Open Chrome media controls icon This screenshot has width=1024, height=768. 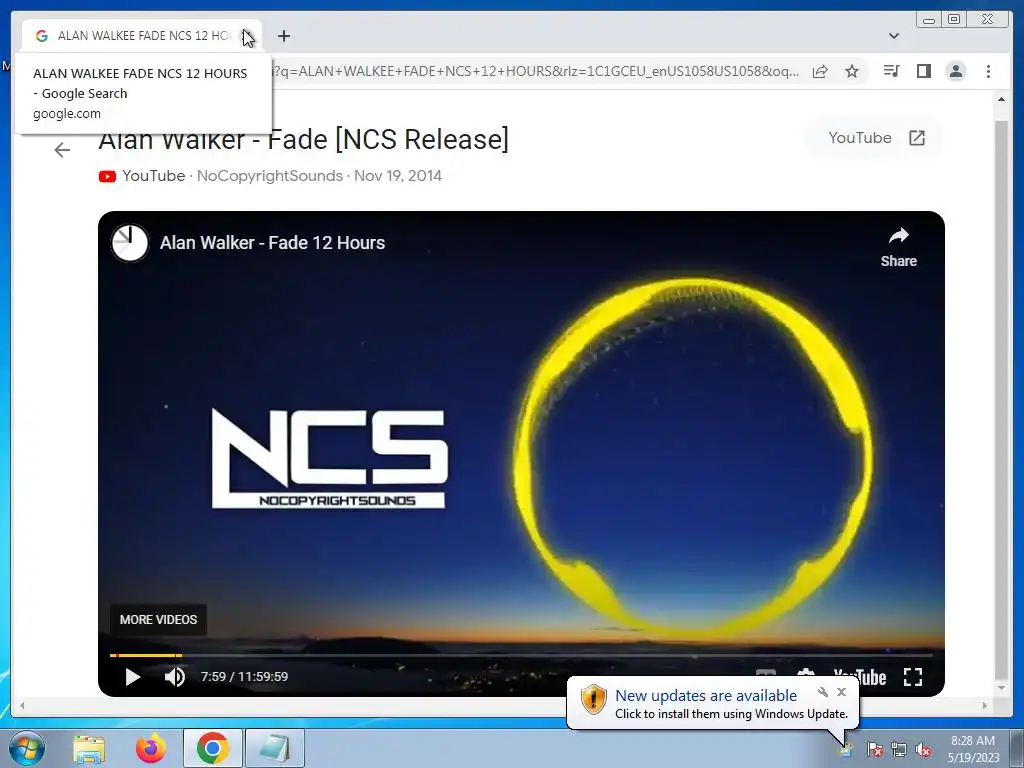(x=891, y=71)
